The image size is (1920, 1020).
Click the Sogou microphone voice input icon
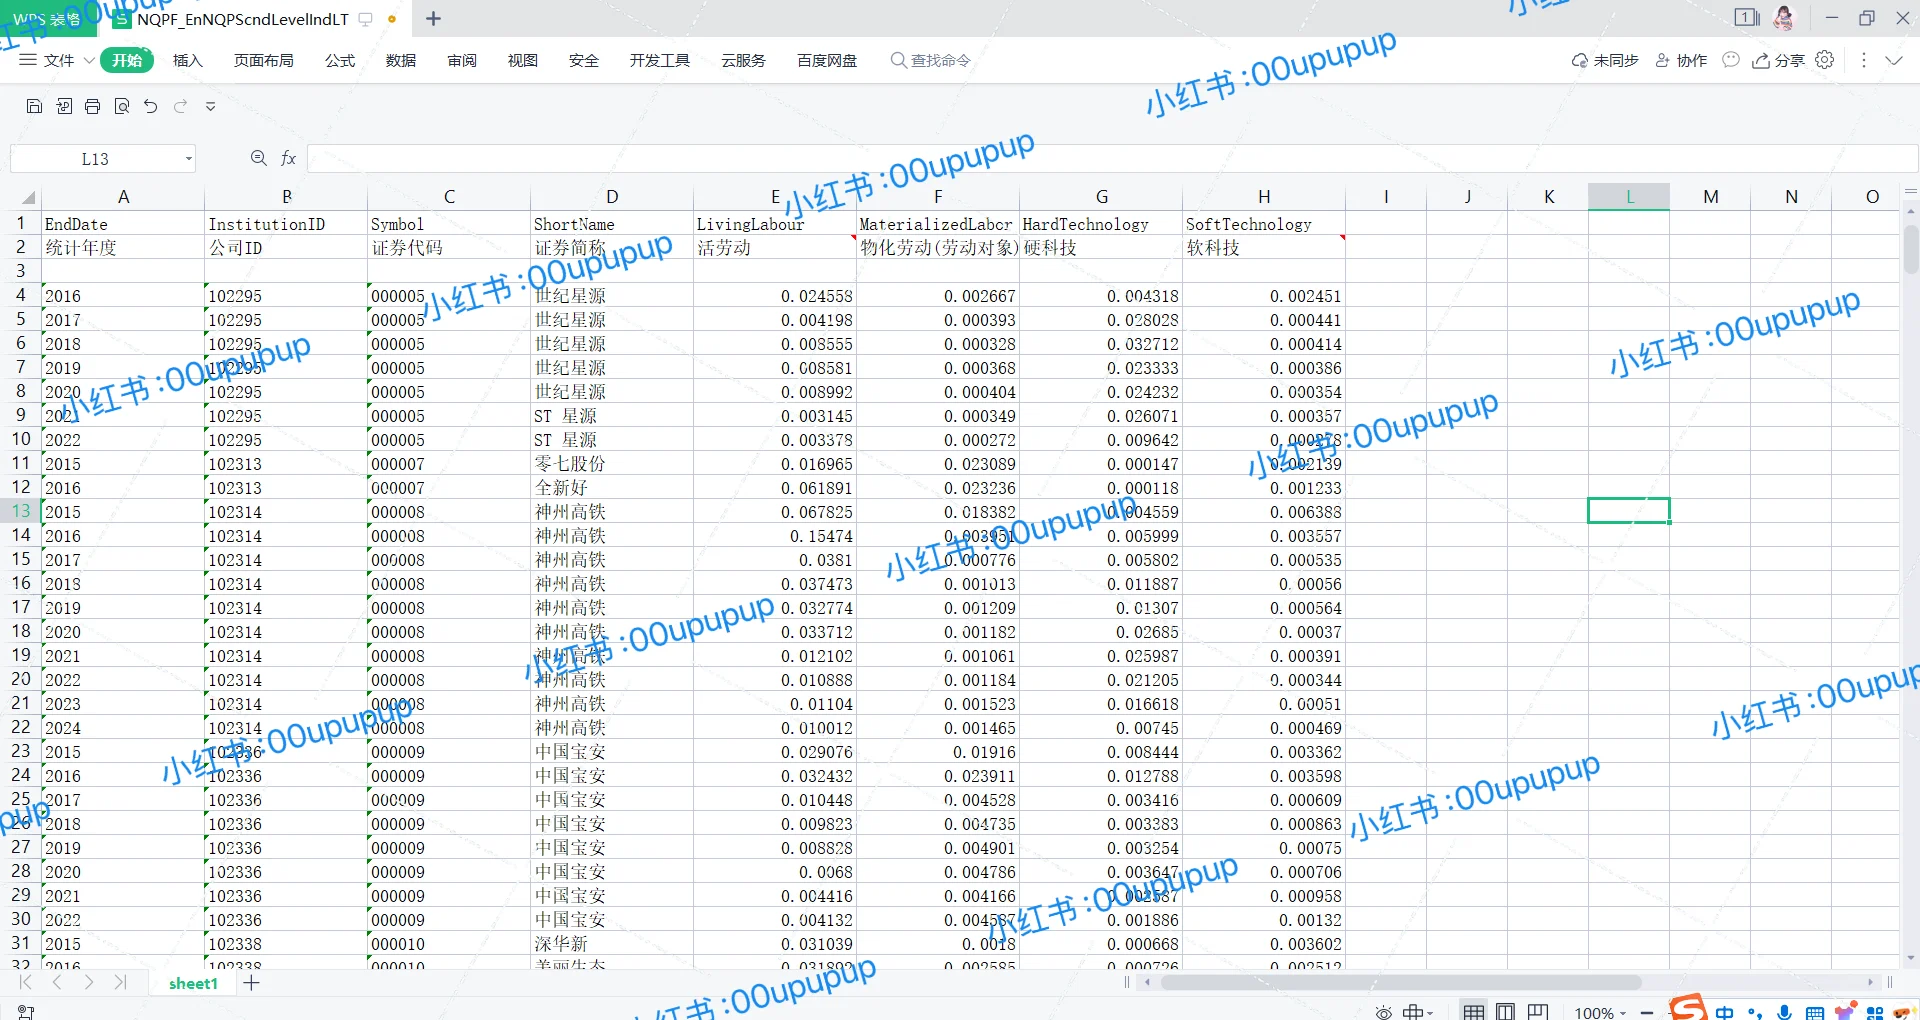coord(1785,1012)
